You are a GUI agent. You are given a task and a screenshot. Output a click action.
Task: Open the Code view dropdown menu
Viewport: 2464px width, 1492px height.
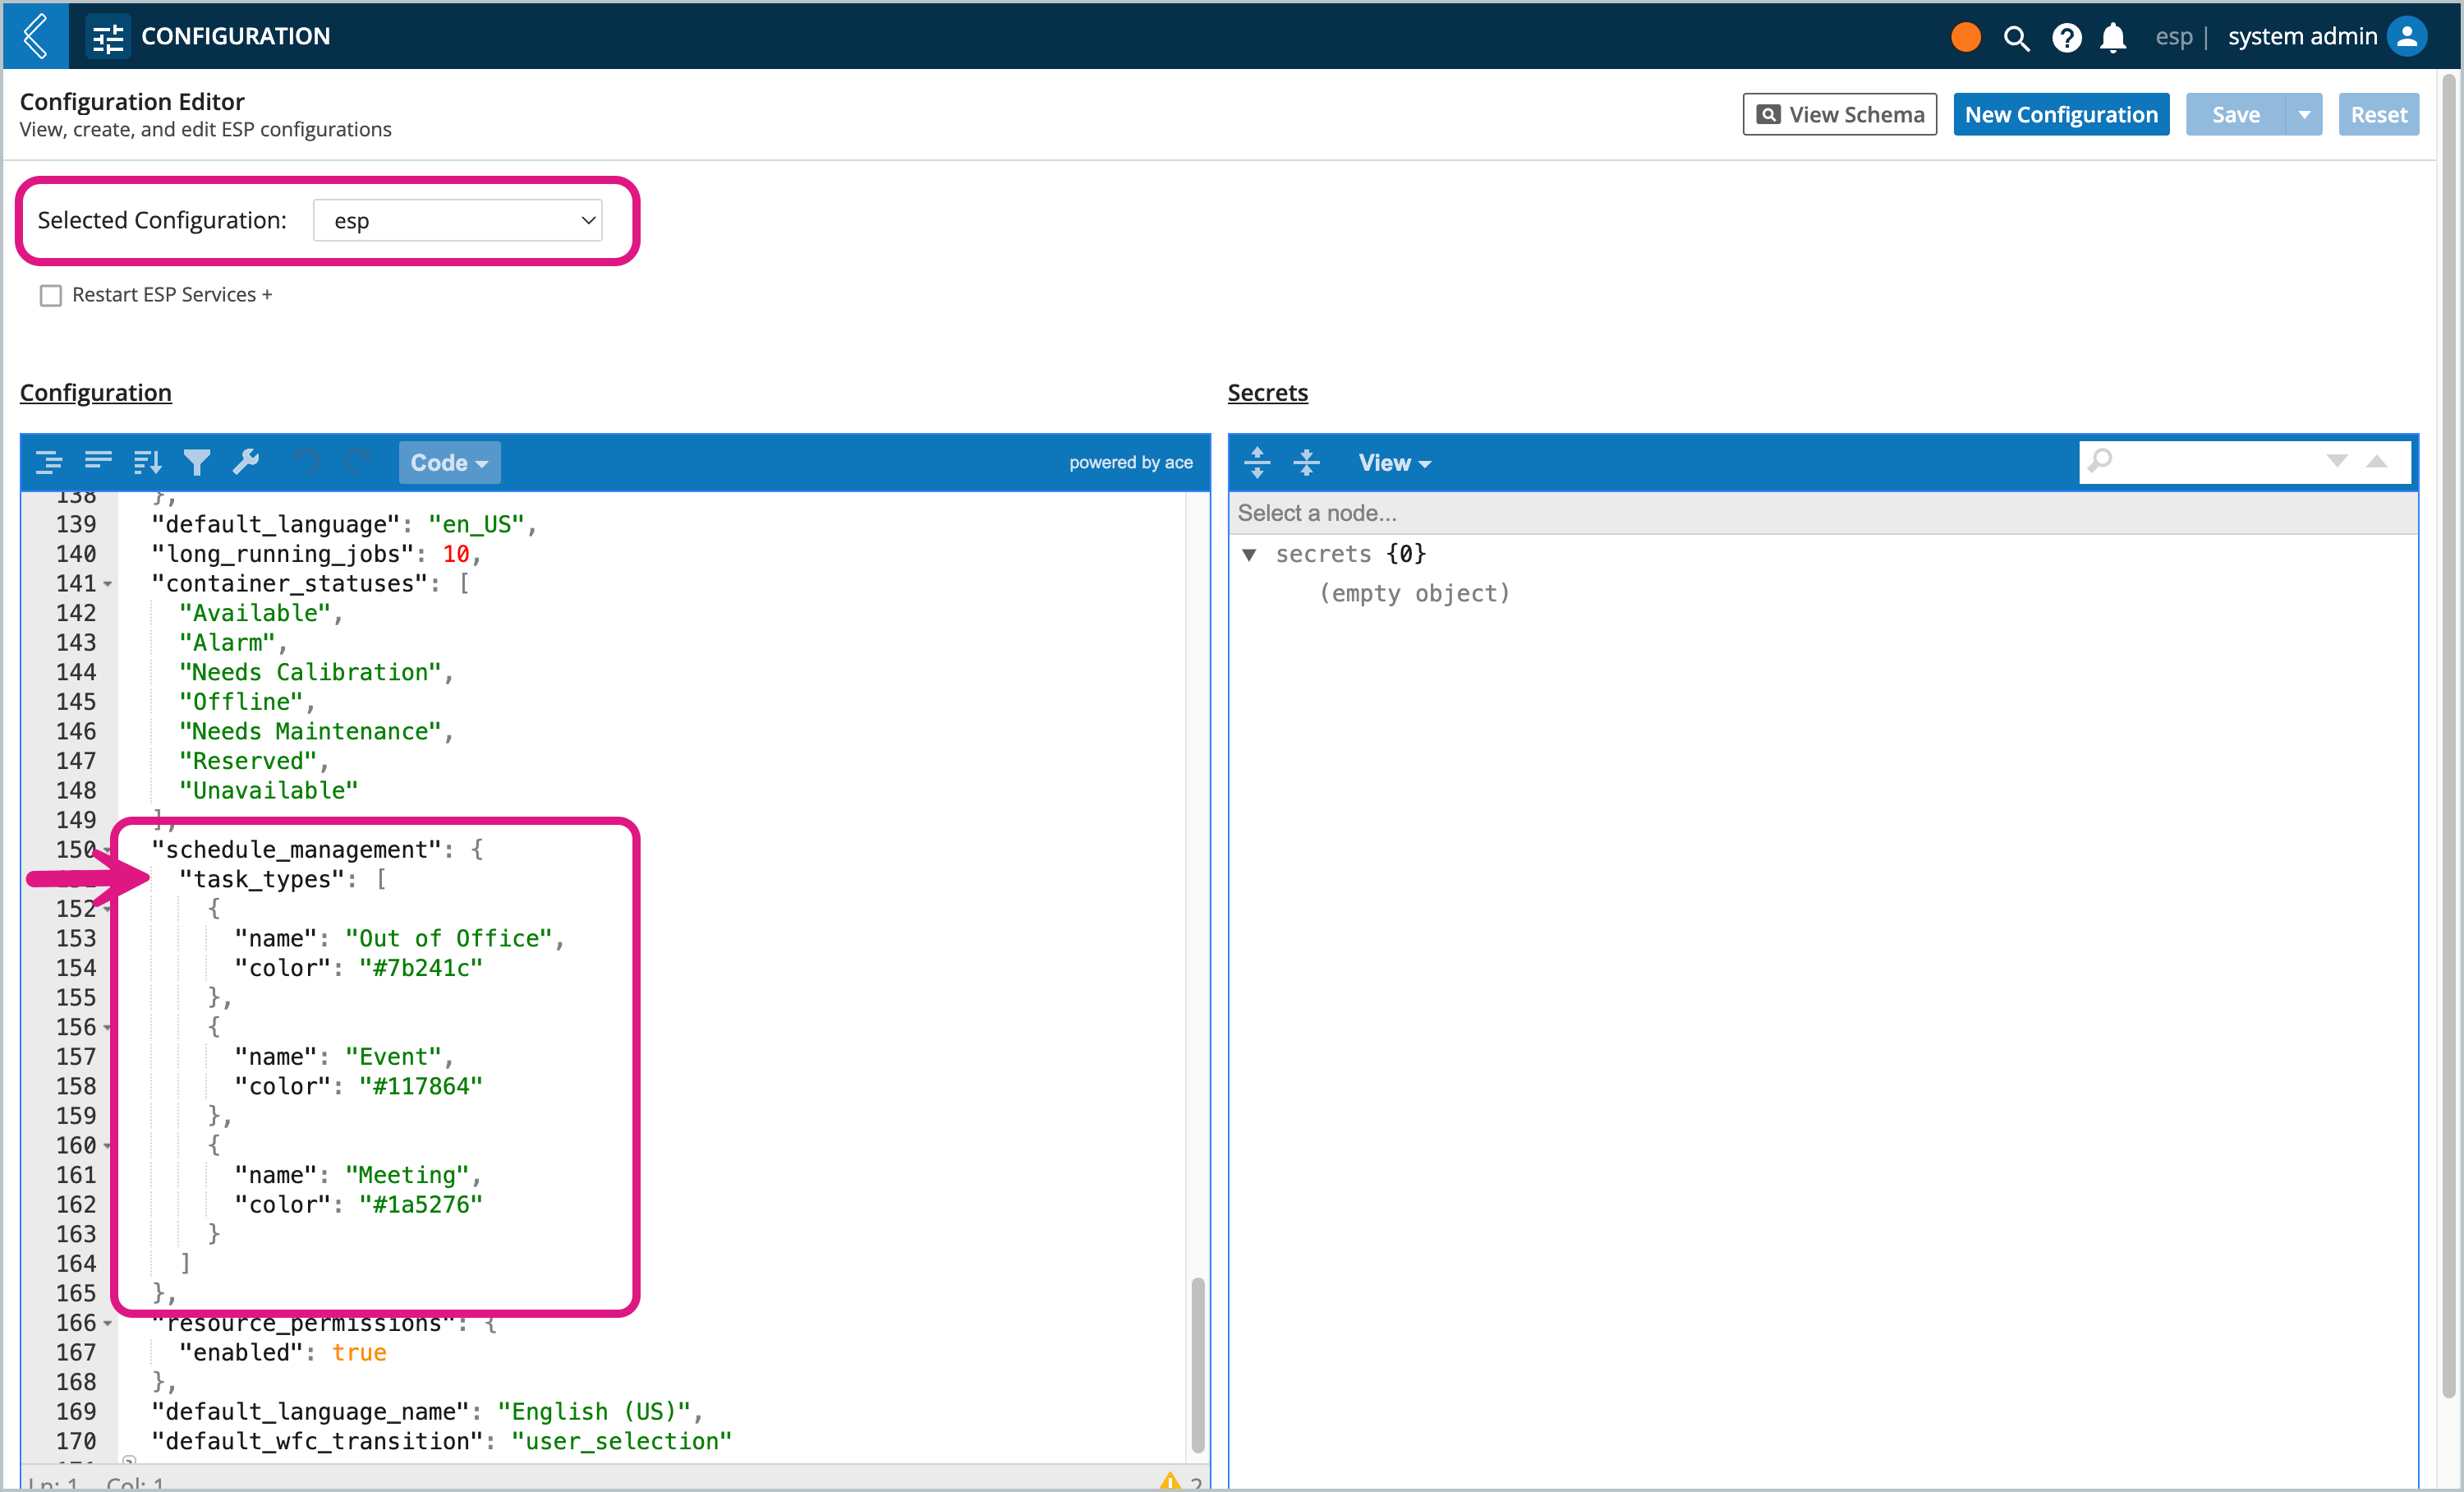(x=447, y=463)
